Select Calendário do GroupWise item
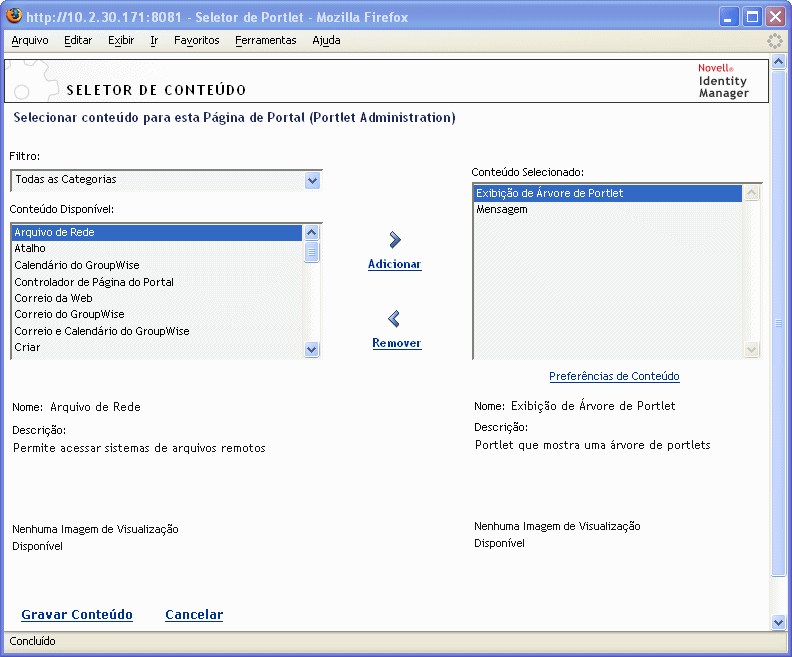This screenshot has height=657, width=792. 157,265
